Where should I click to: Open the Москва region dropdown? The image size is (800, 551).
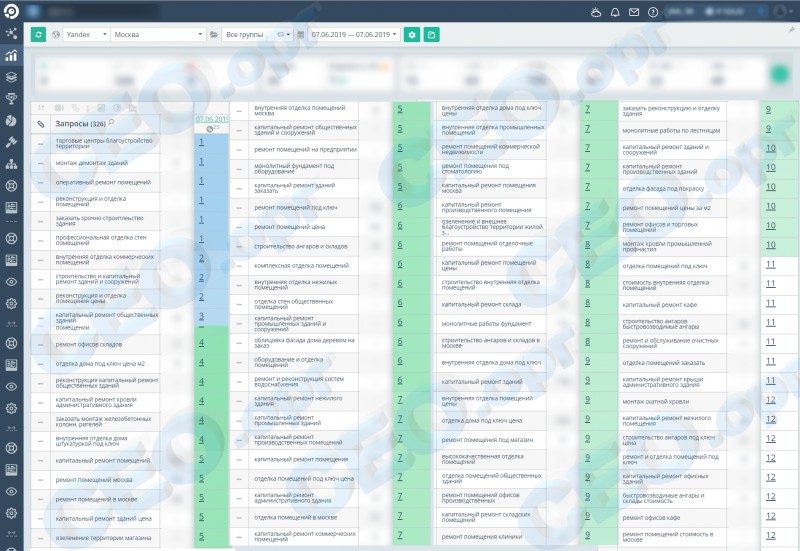click(x=158, y=34)
